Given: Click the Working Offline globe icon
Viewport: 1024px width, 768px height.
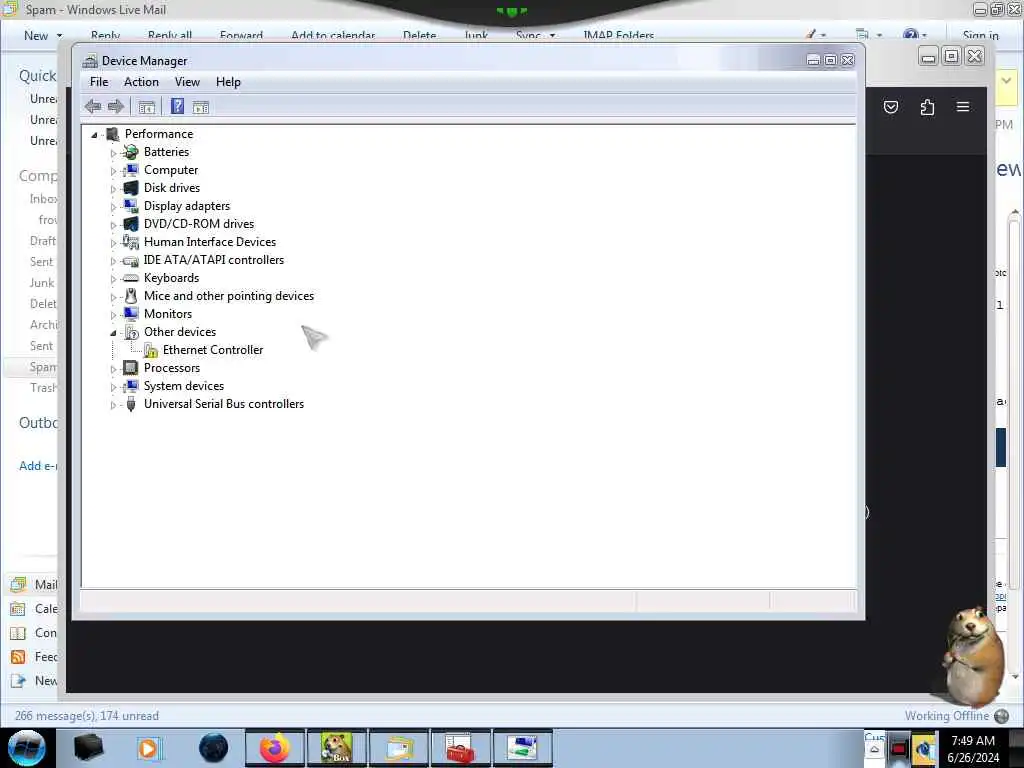Looking at the screenshot, I should pyautogui.click(x=1001, y=716).
